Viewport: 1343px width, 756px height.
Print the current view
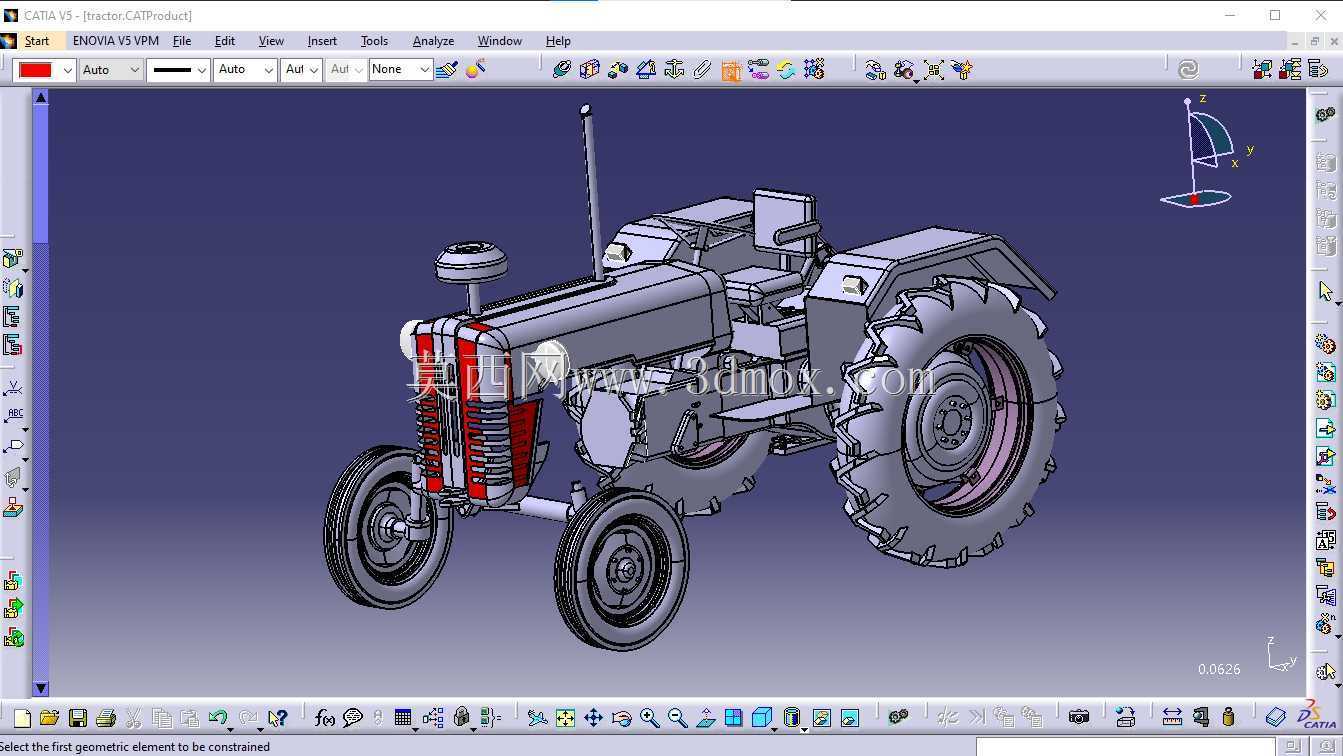[105, 717]
